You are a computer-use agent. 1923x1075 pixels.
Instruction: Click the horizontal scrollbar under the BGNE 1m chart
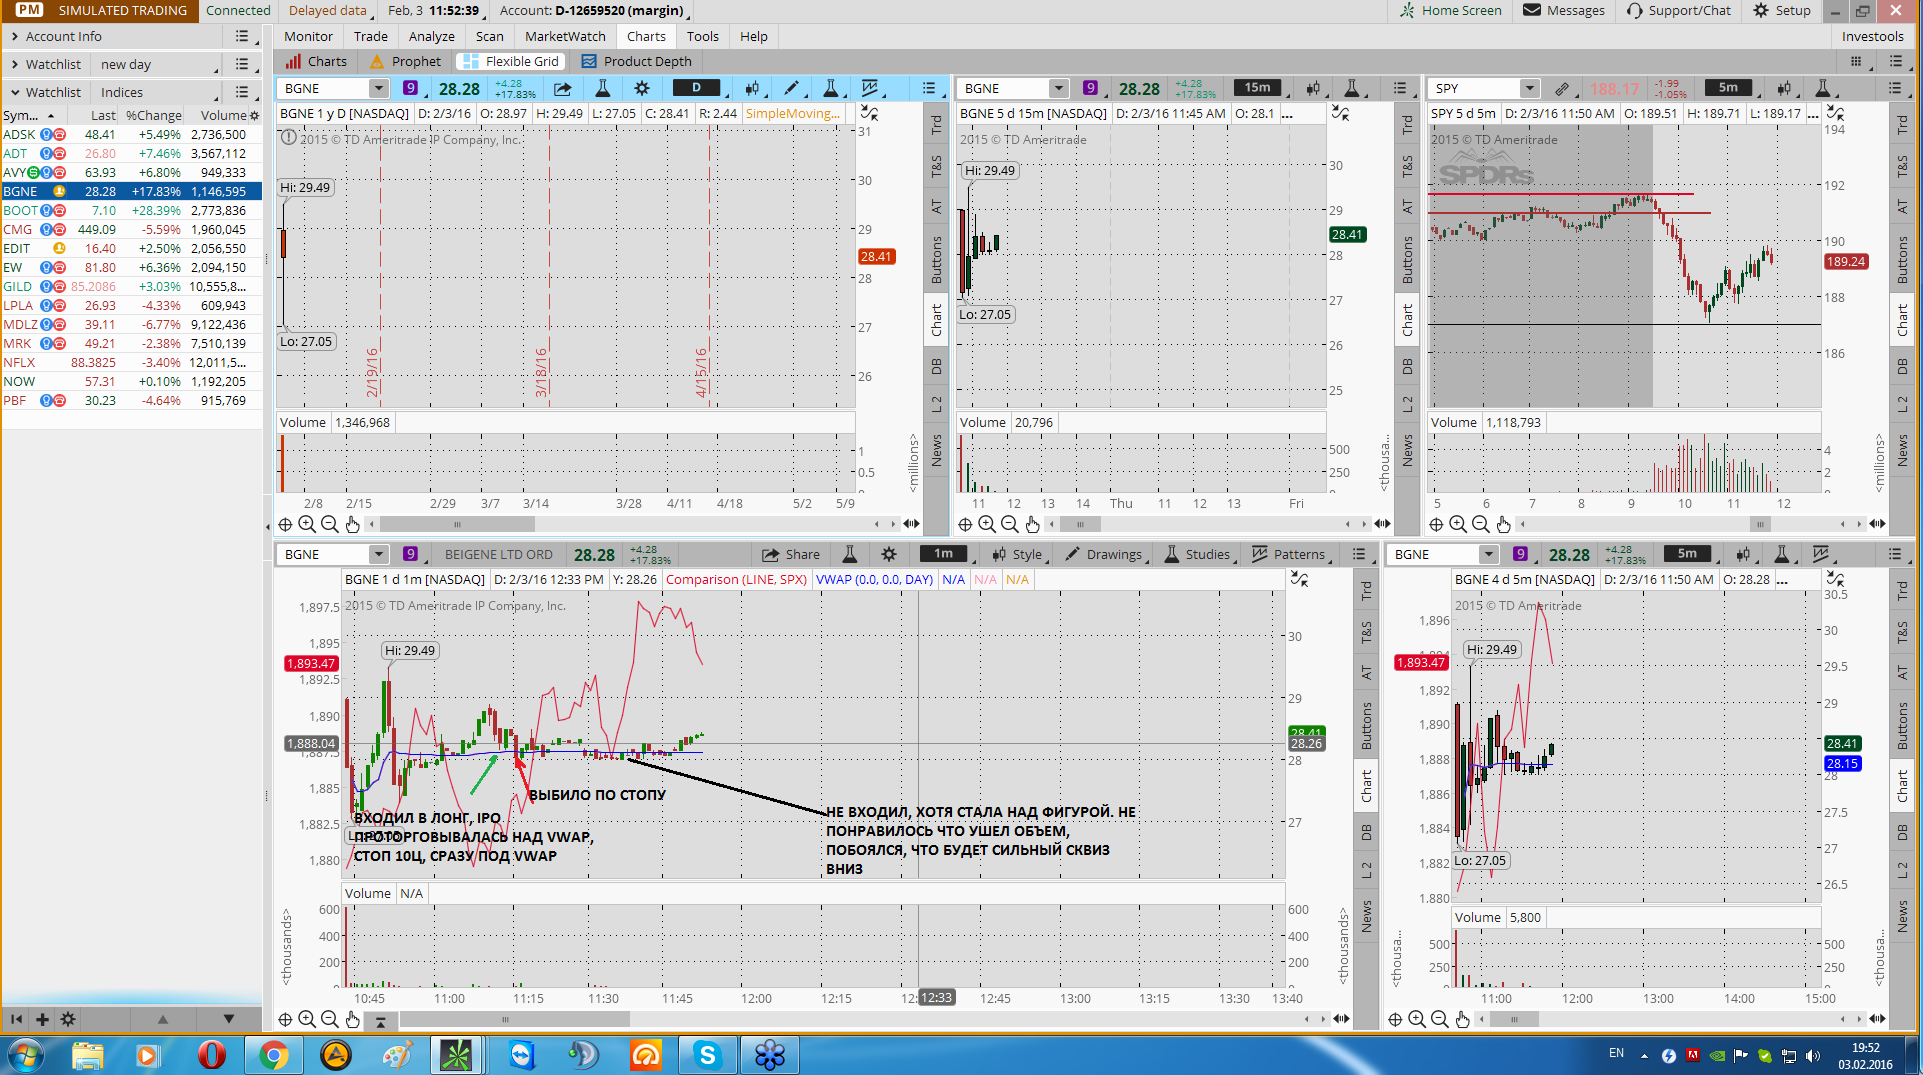514,1019
